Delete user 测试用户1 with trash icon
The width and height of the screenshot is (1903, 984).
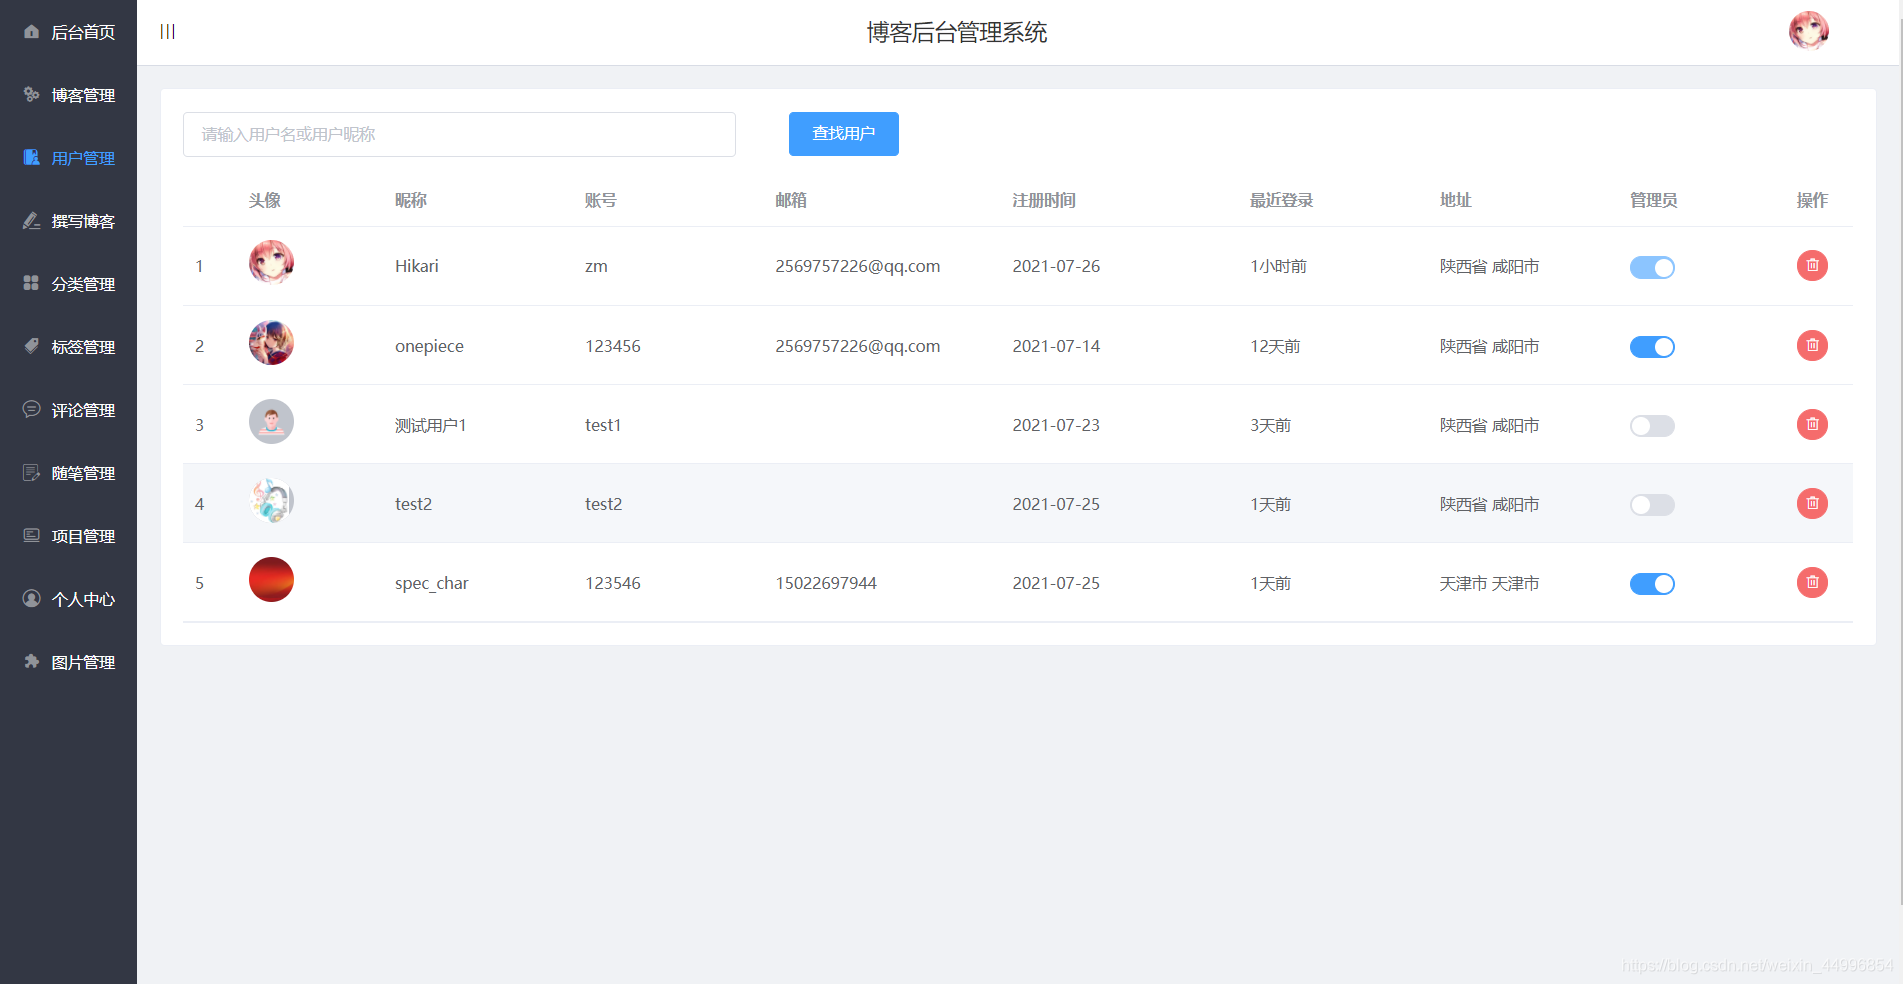click(x=1812, y=425)
